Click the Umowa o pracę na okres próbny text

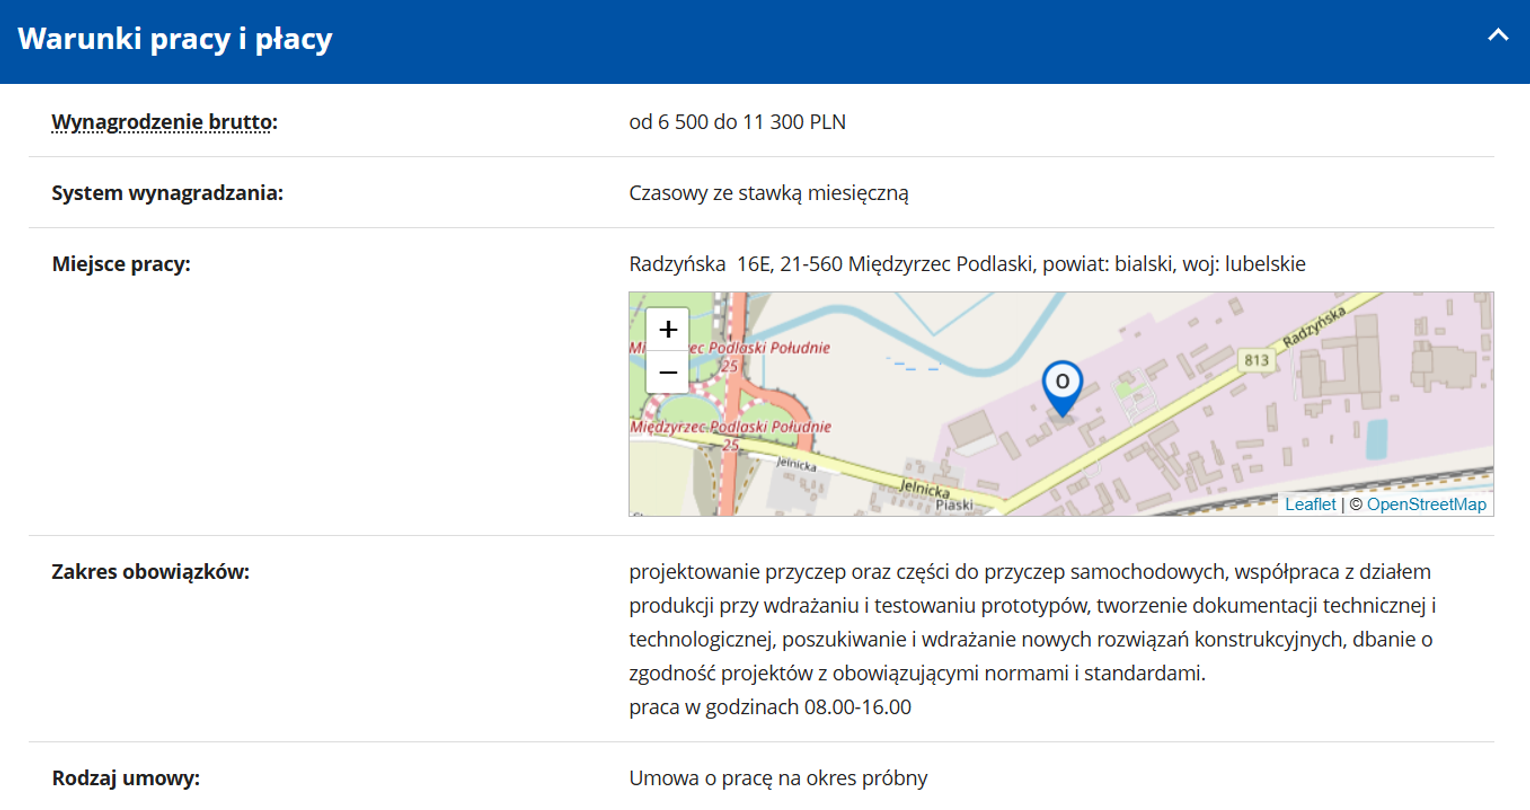pyautogui.click(x=778, y=778)
